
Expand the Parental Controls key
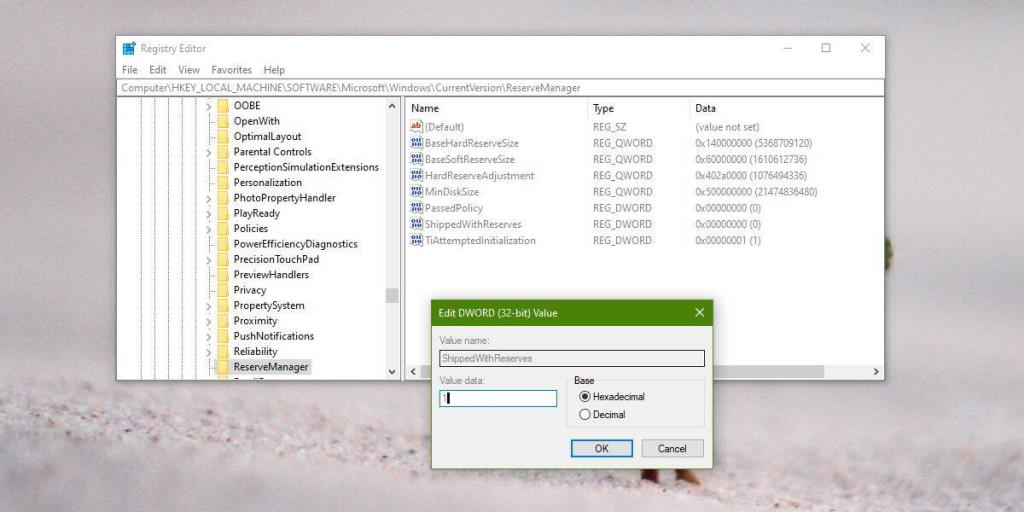click(x=208, y=152)
